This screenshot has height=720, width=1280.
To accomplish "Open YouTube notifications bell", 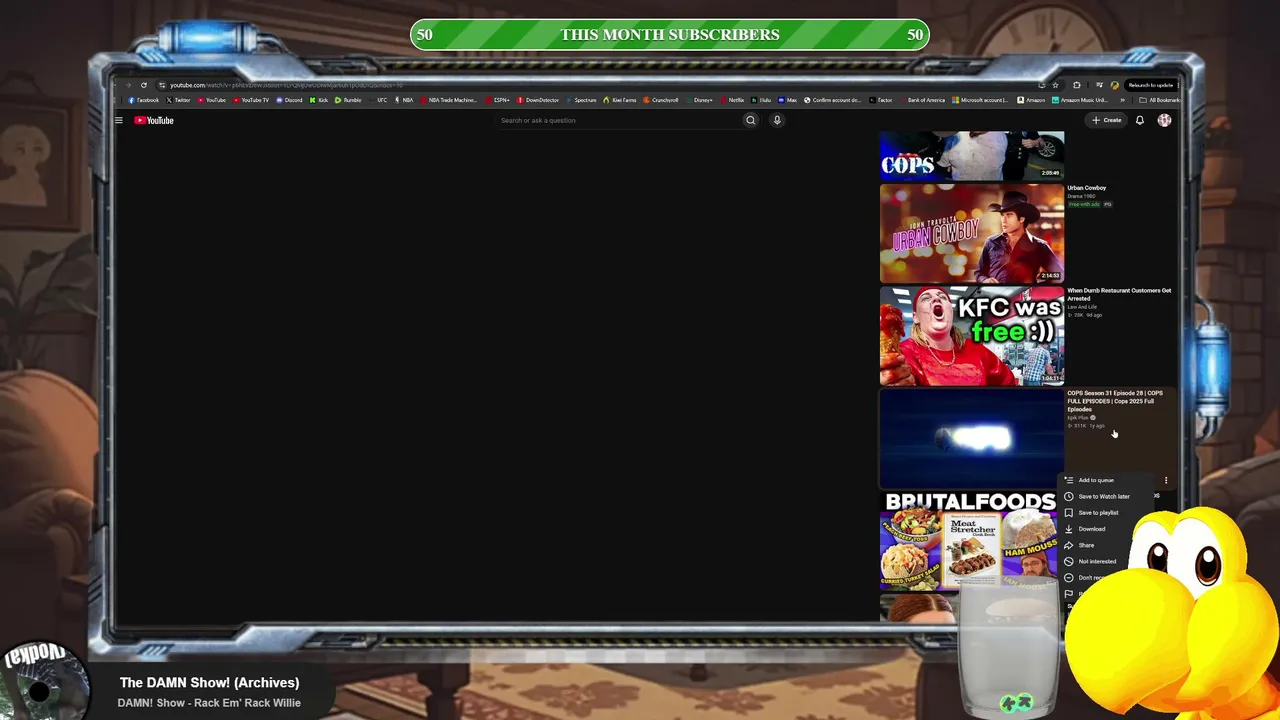I will point(1139,120).
